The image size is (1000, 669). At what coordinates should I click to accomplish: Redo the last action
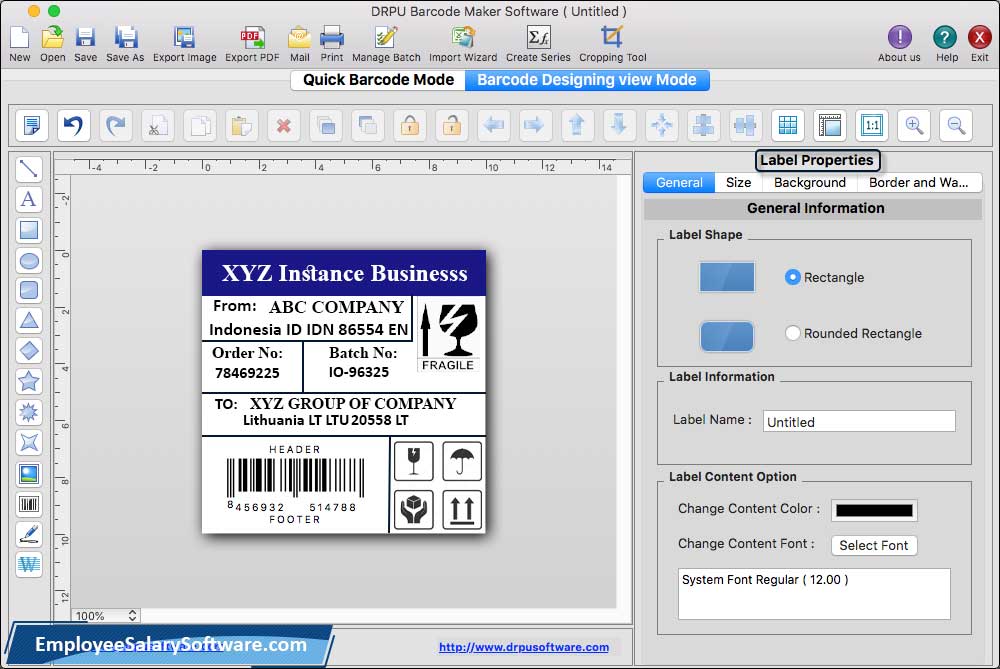pos(115,125)
